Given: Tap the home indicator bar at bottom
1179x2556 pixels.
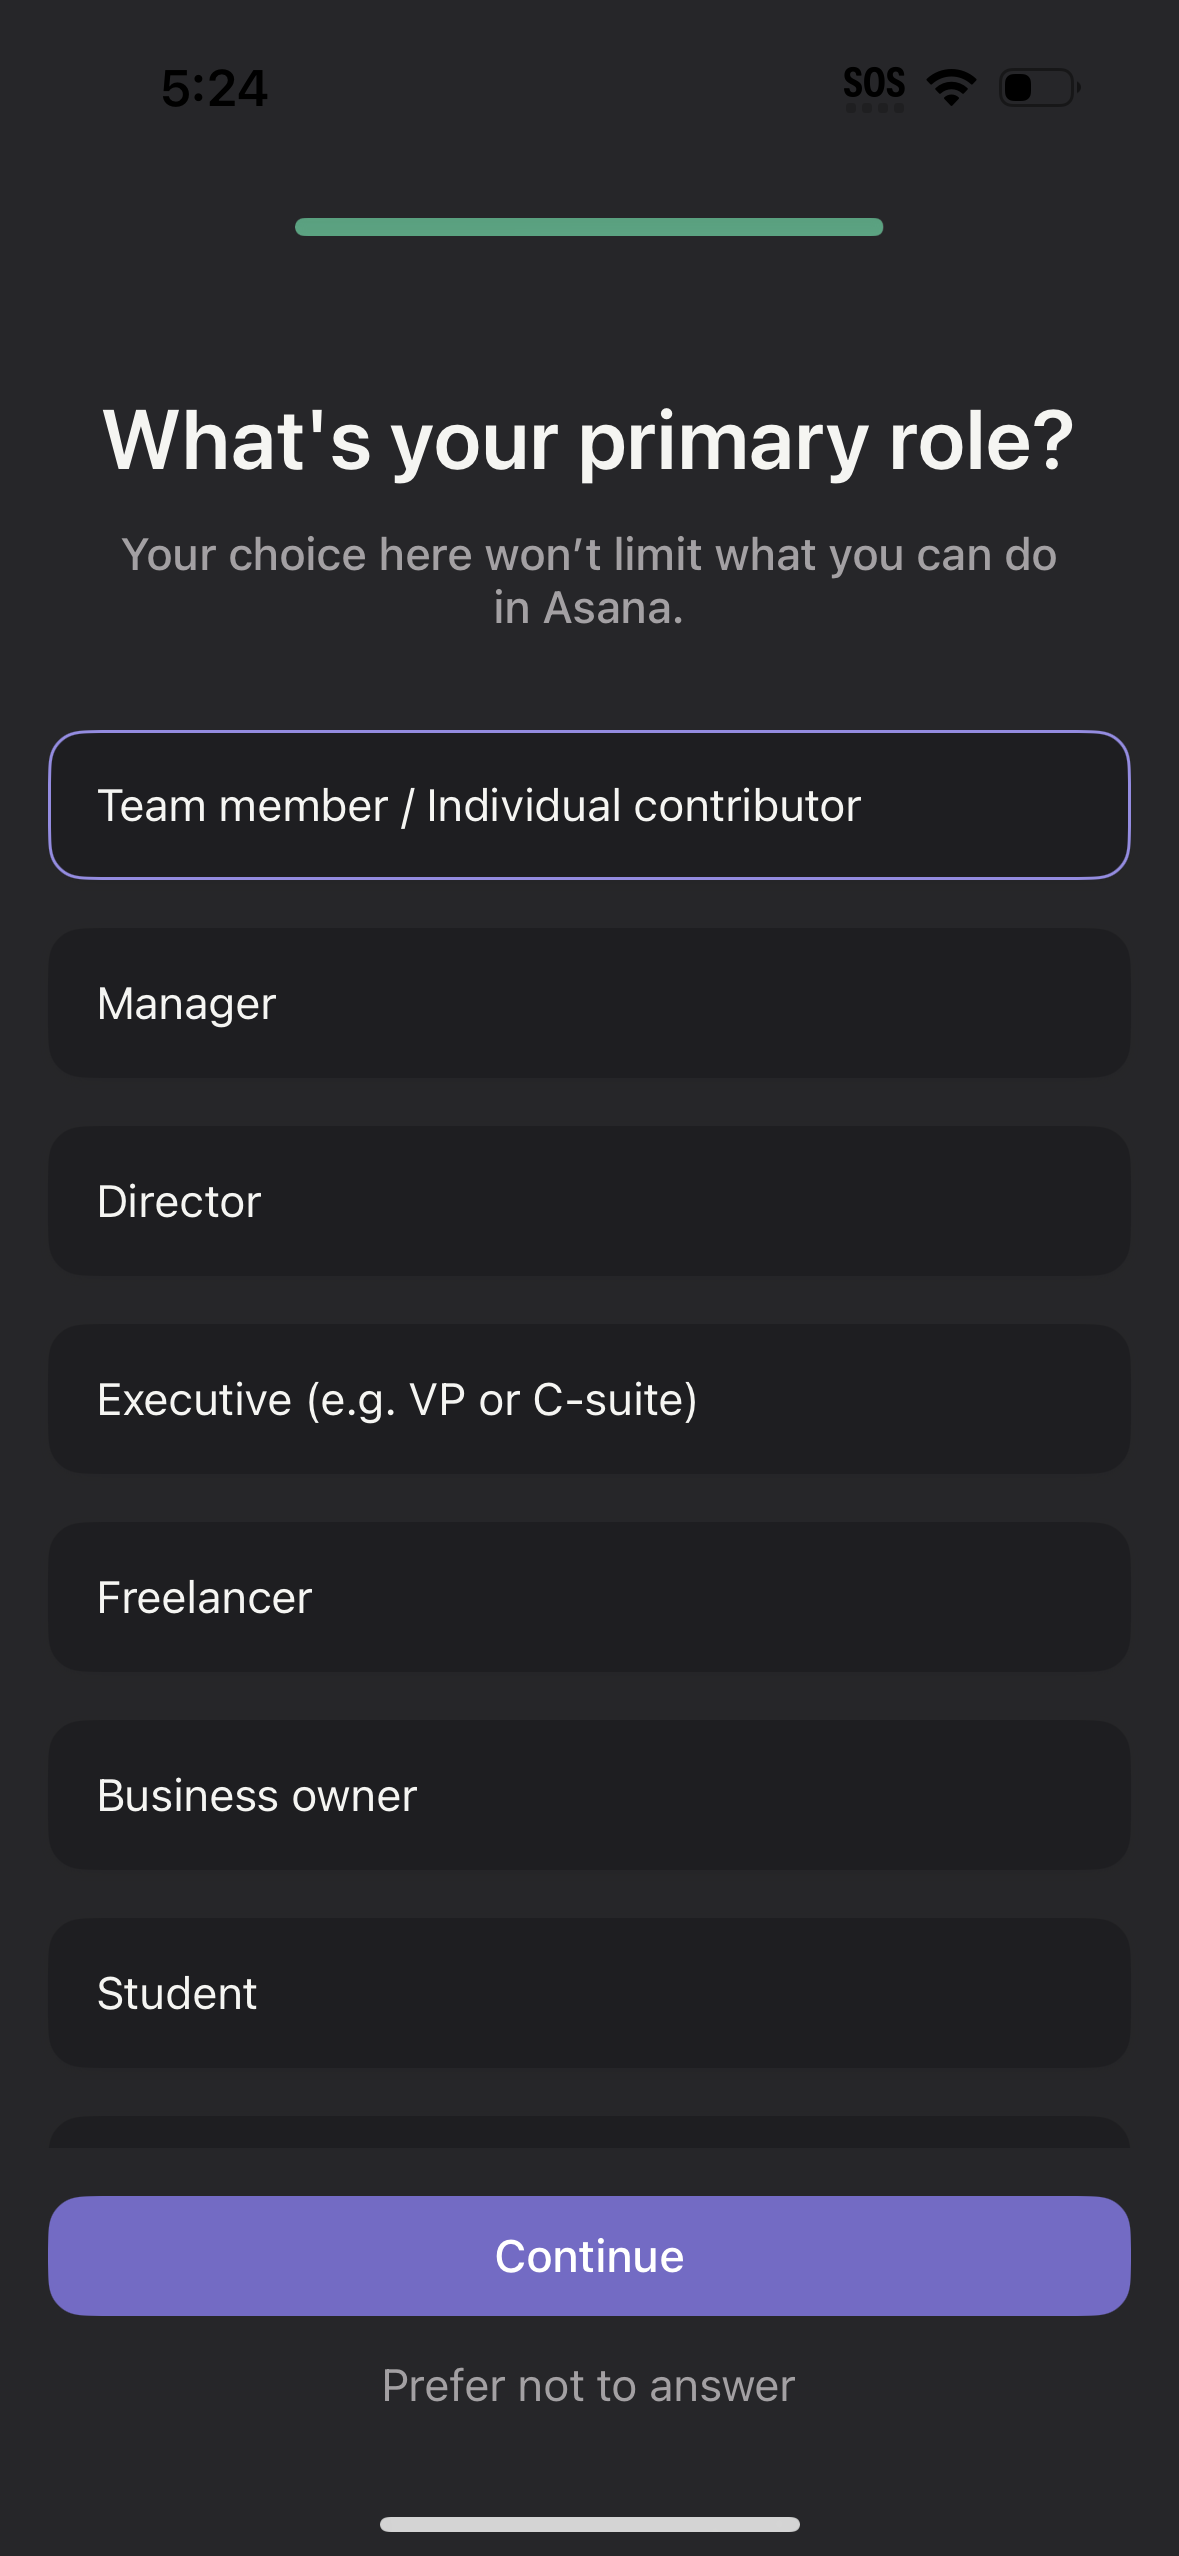Looking at the screenshot, I should pos(589,2524).
